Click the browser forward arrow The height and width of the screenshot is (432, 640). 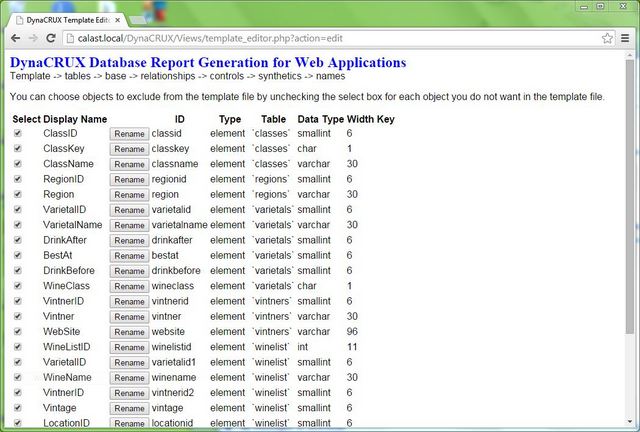pyautogui.click(x=33, y=38)
